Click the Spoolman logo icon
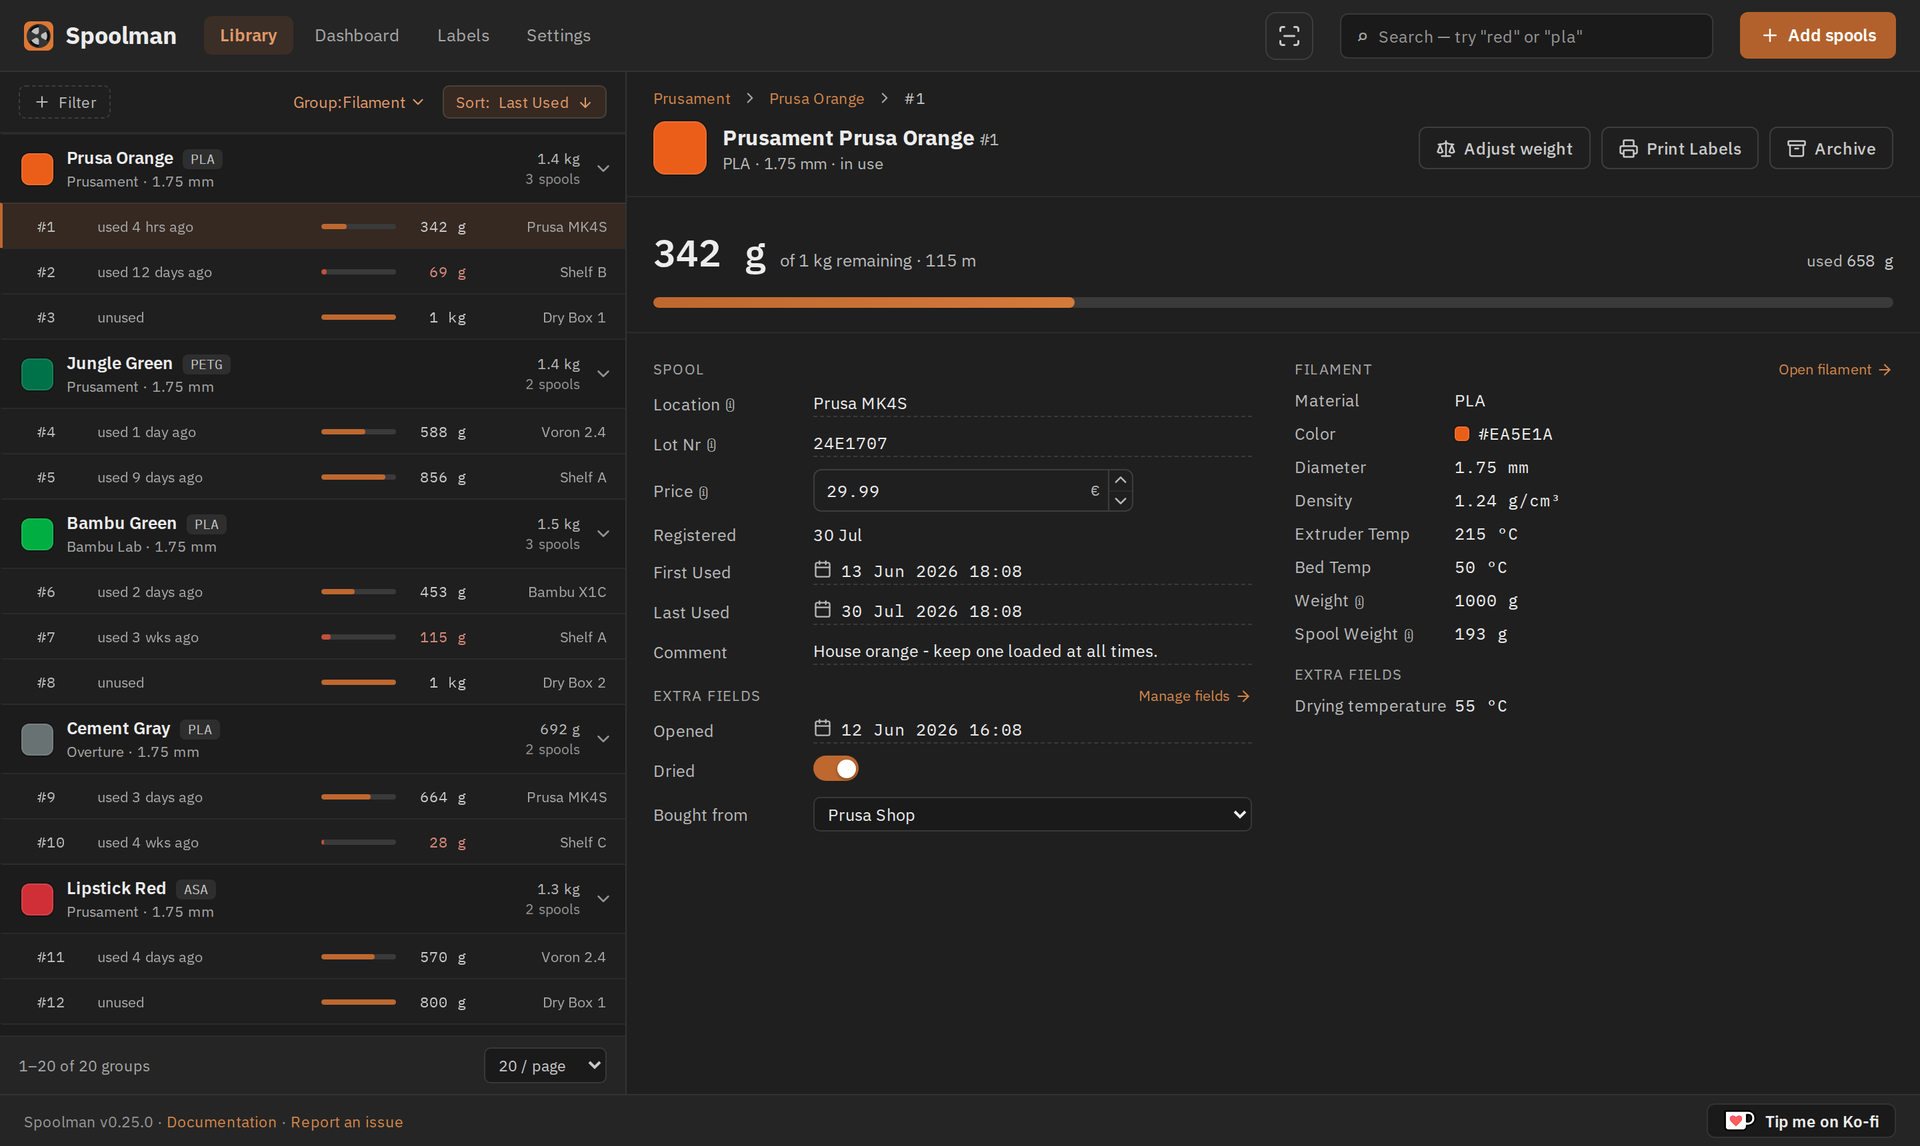The image size is (1920, 1146). 38,36
